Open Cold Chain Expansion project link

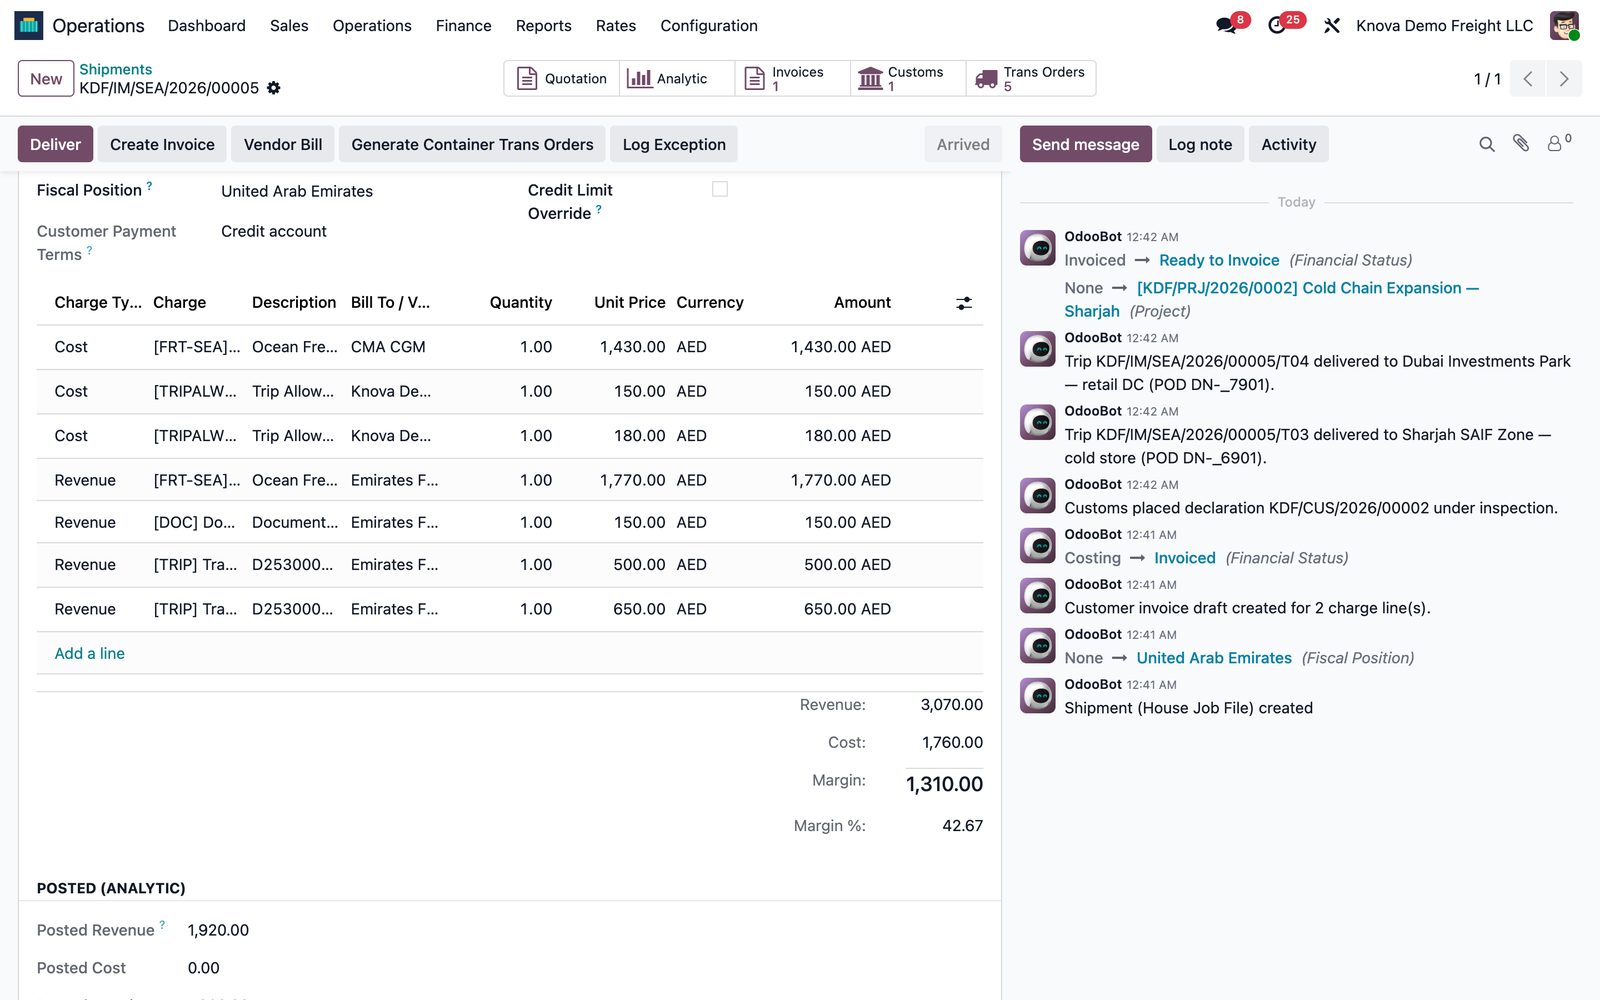pyautogui.click(x=1308, y=288)
